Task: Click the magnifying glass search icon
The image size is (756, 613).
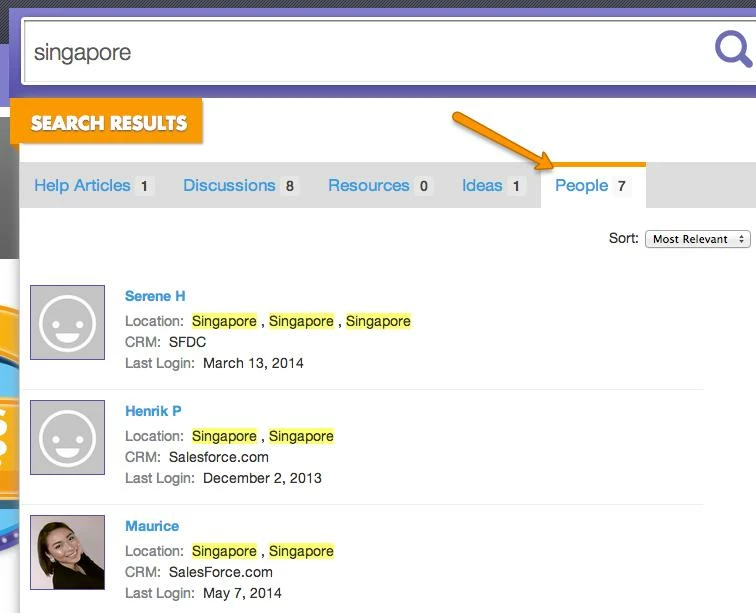Action: click(x=733, y=49)
